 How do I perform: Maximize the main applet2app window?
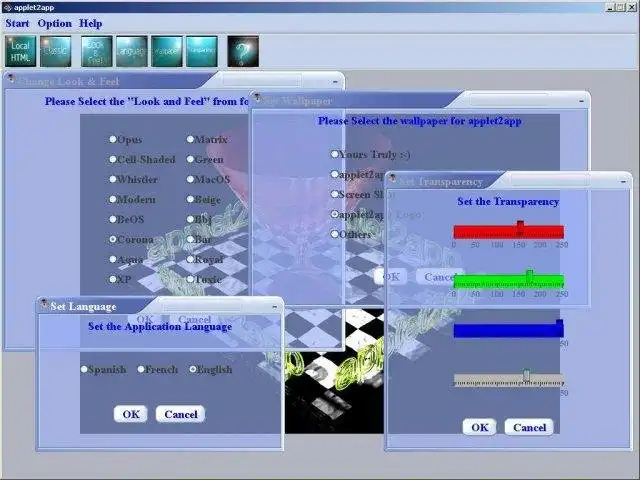click(621, 7)
